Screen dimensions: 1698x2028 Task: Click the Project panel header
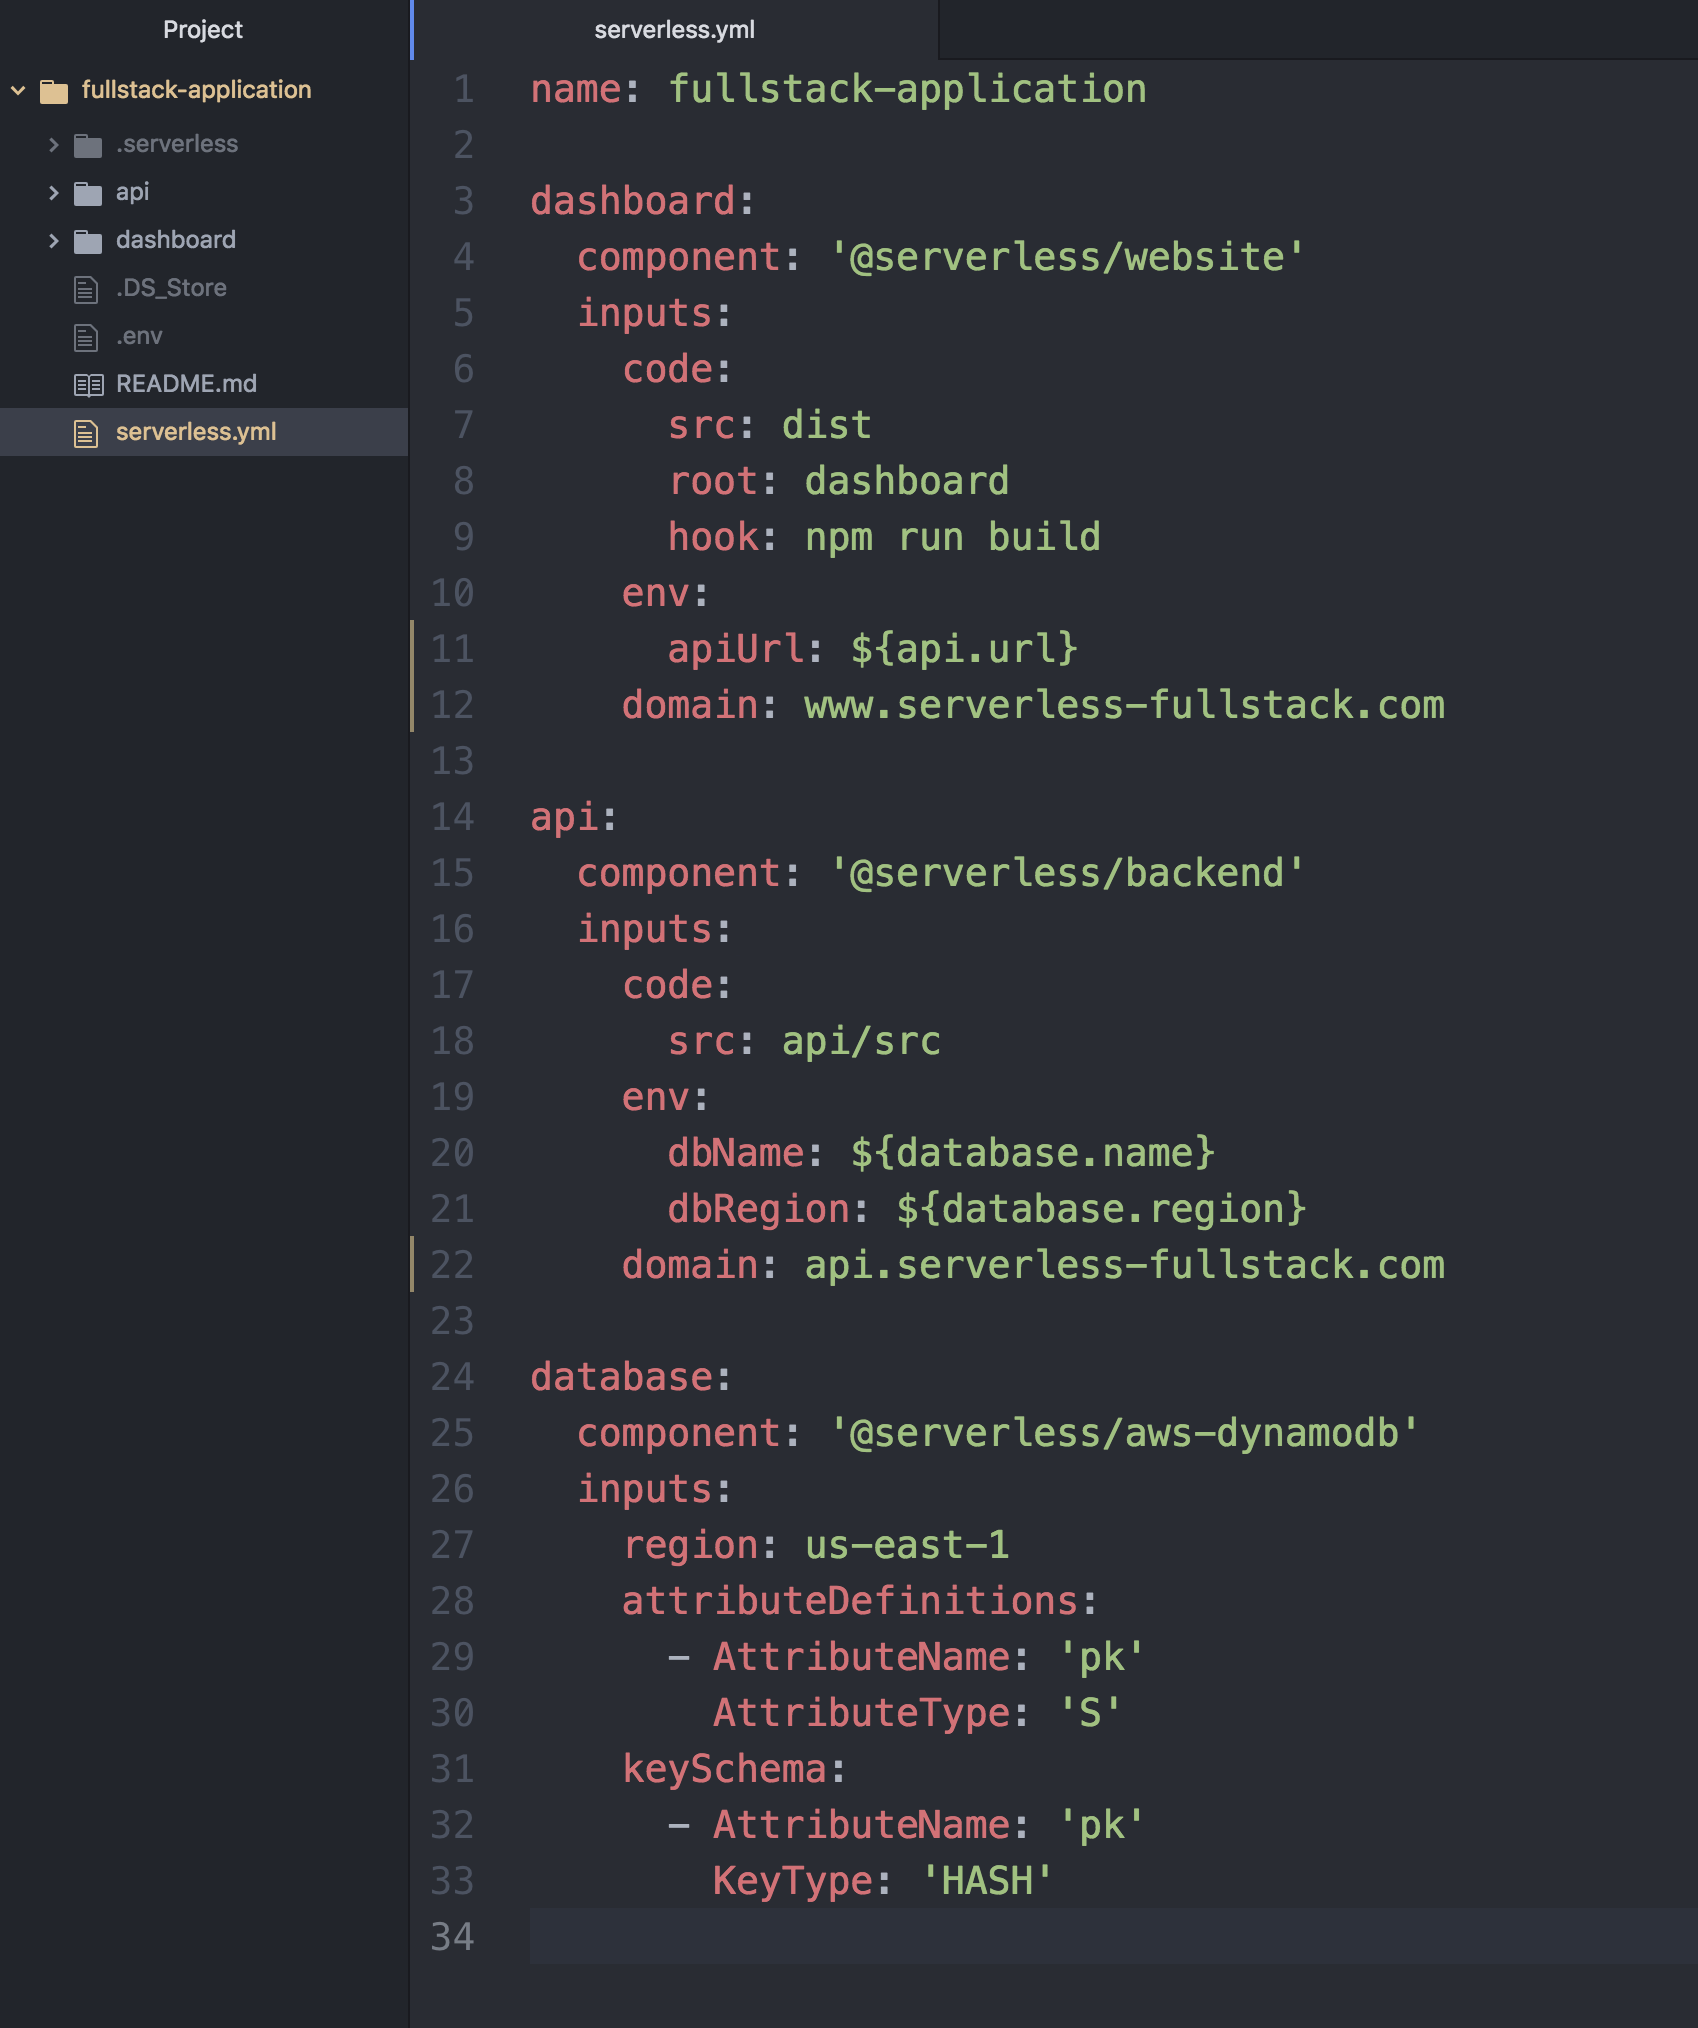pyautogui.click(x=203, y=29)
